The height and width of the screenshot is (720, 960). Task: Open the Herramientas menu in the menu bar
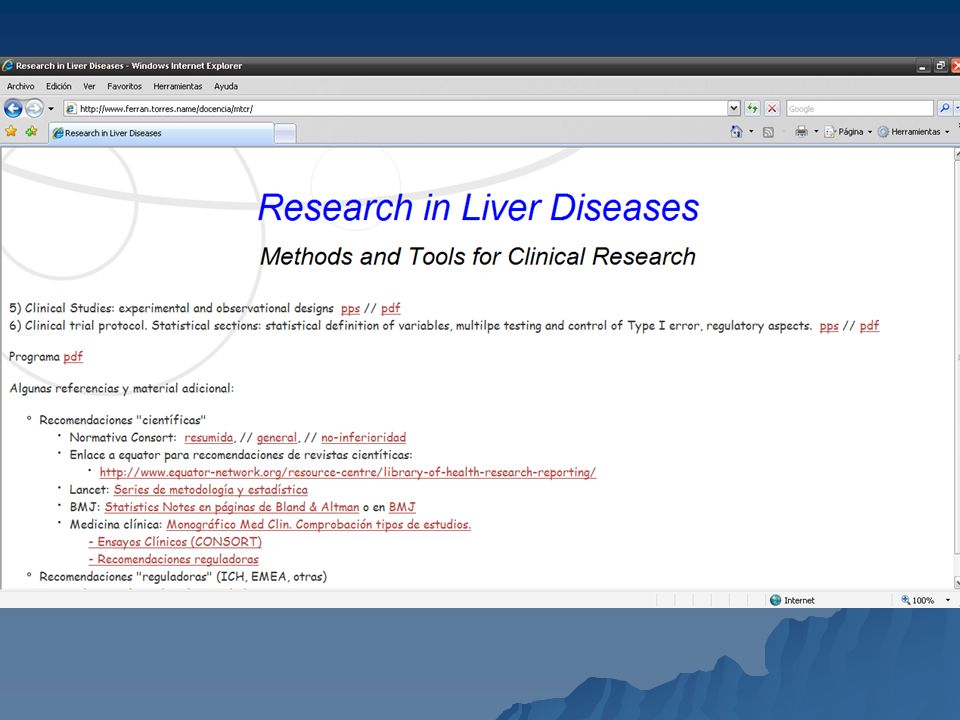tap(178, 86)
